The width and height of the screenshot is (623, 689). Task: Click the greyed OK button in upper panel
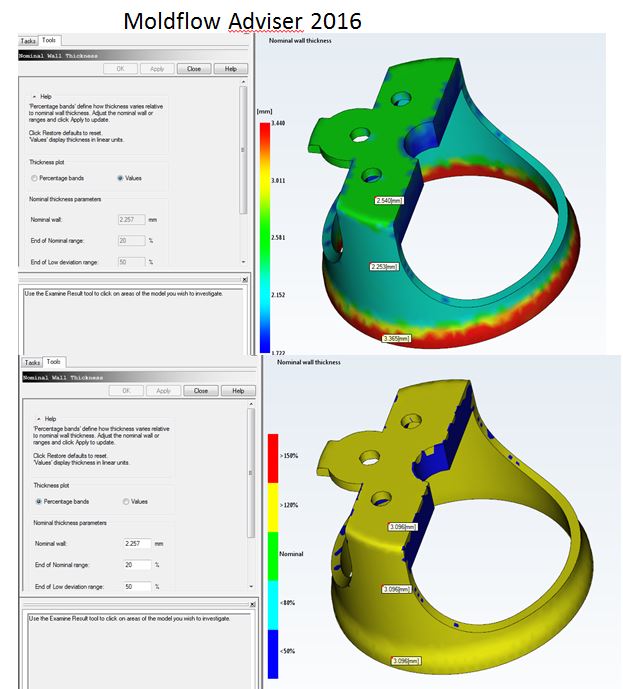click(x=120, y=69)
